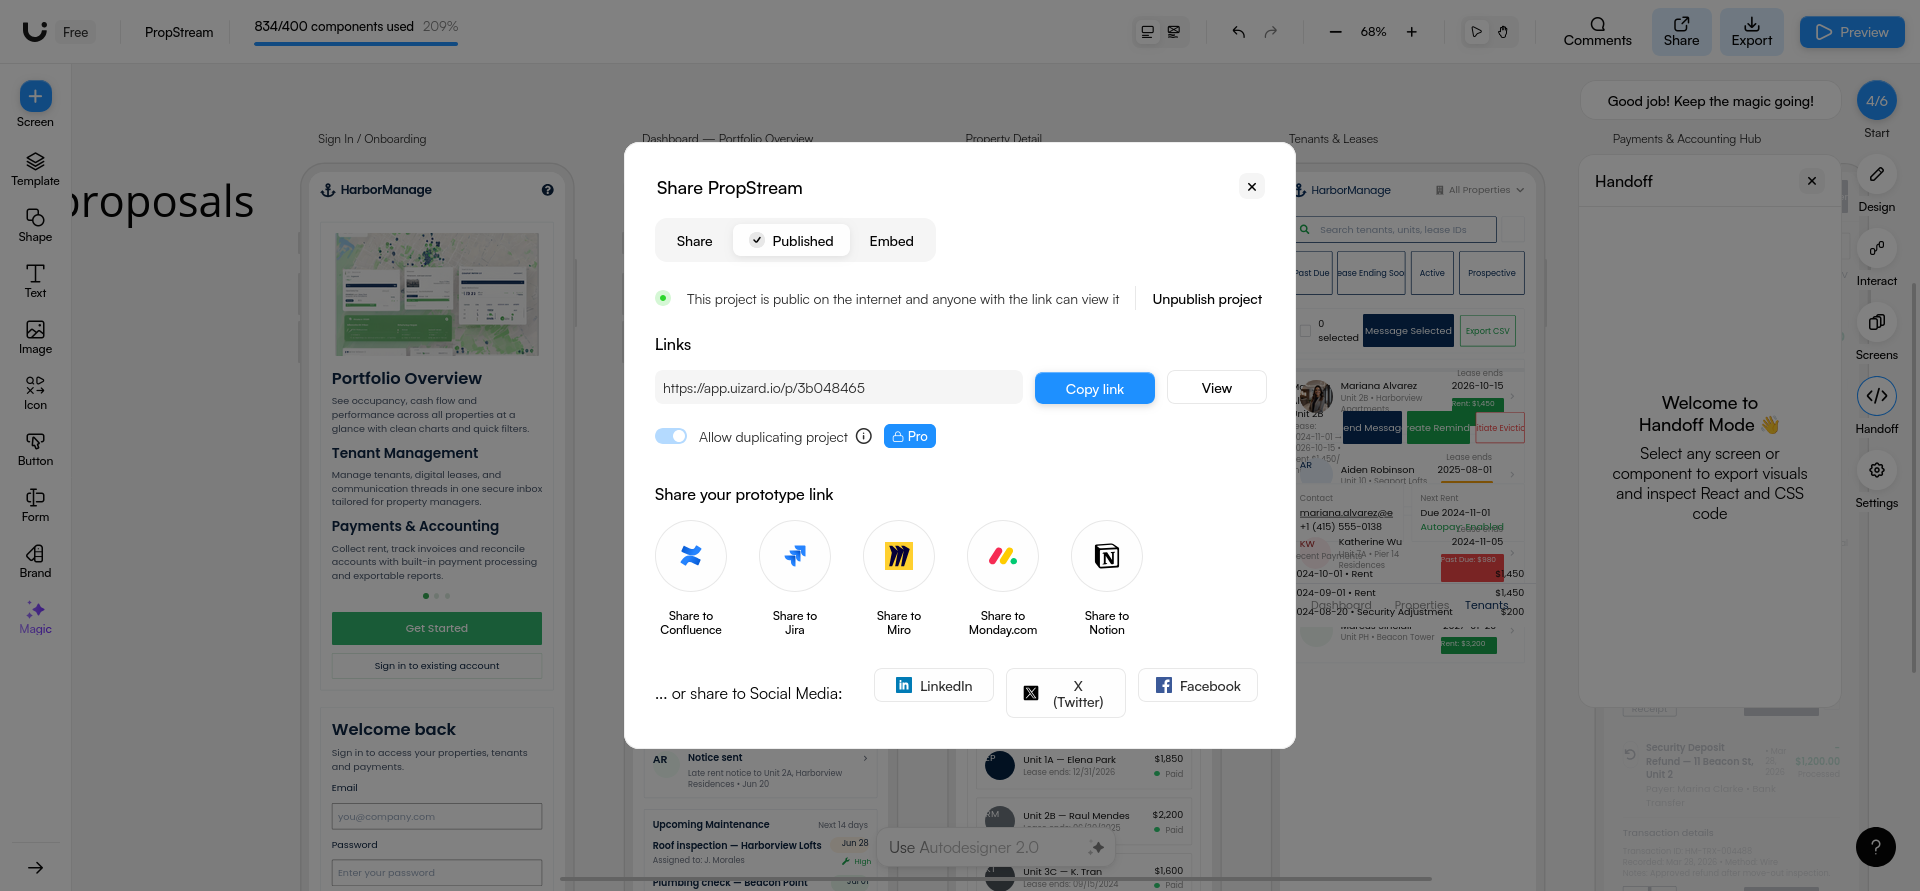Switch to the Share tab
This screenshot has width=1920, height=891.
[x=694, y=241]
